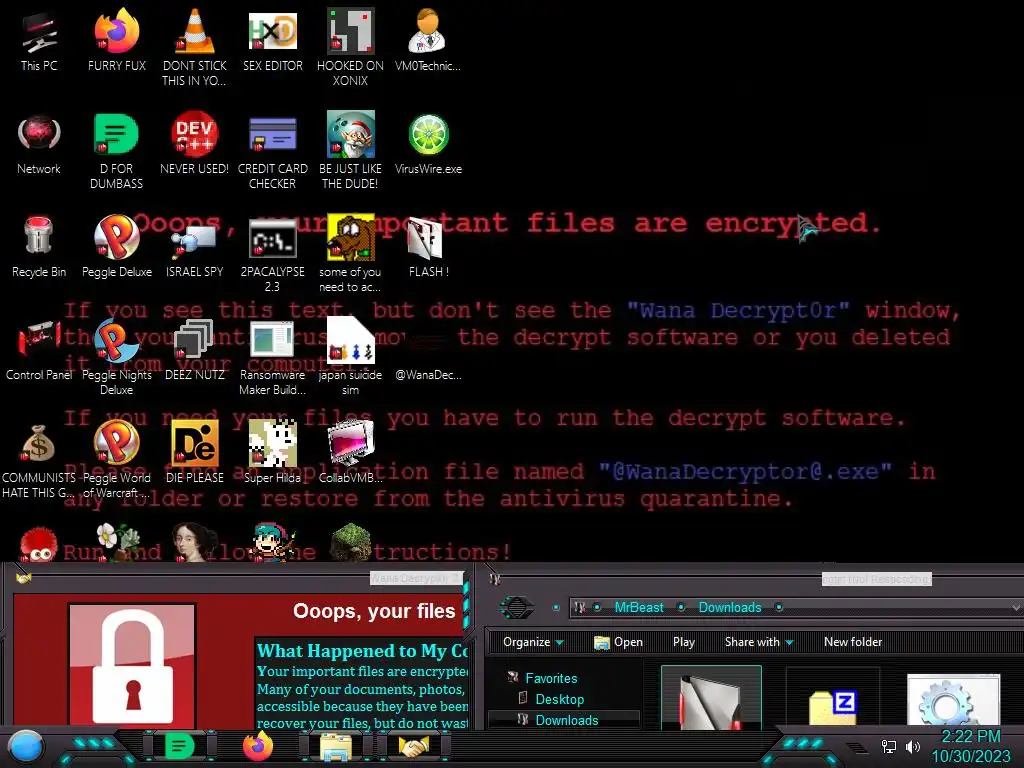The width and height of the screenshot is (1024, 768).
Task: Click Play in the Explorer toolbar
Action: point(684,642)
